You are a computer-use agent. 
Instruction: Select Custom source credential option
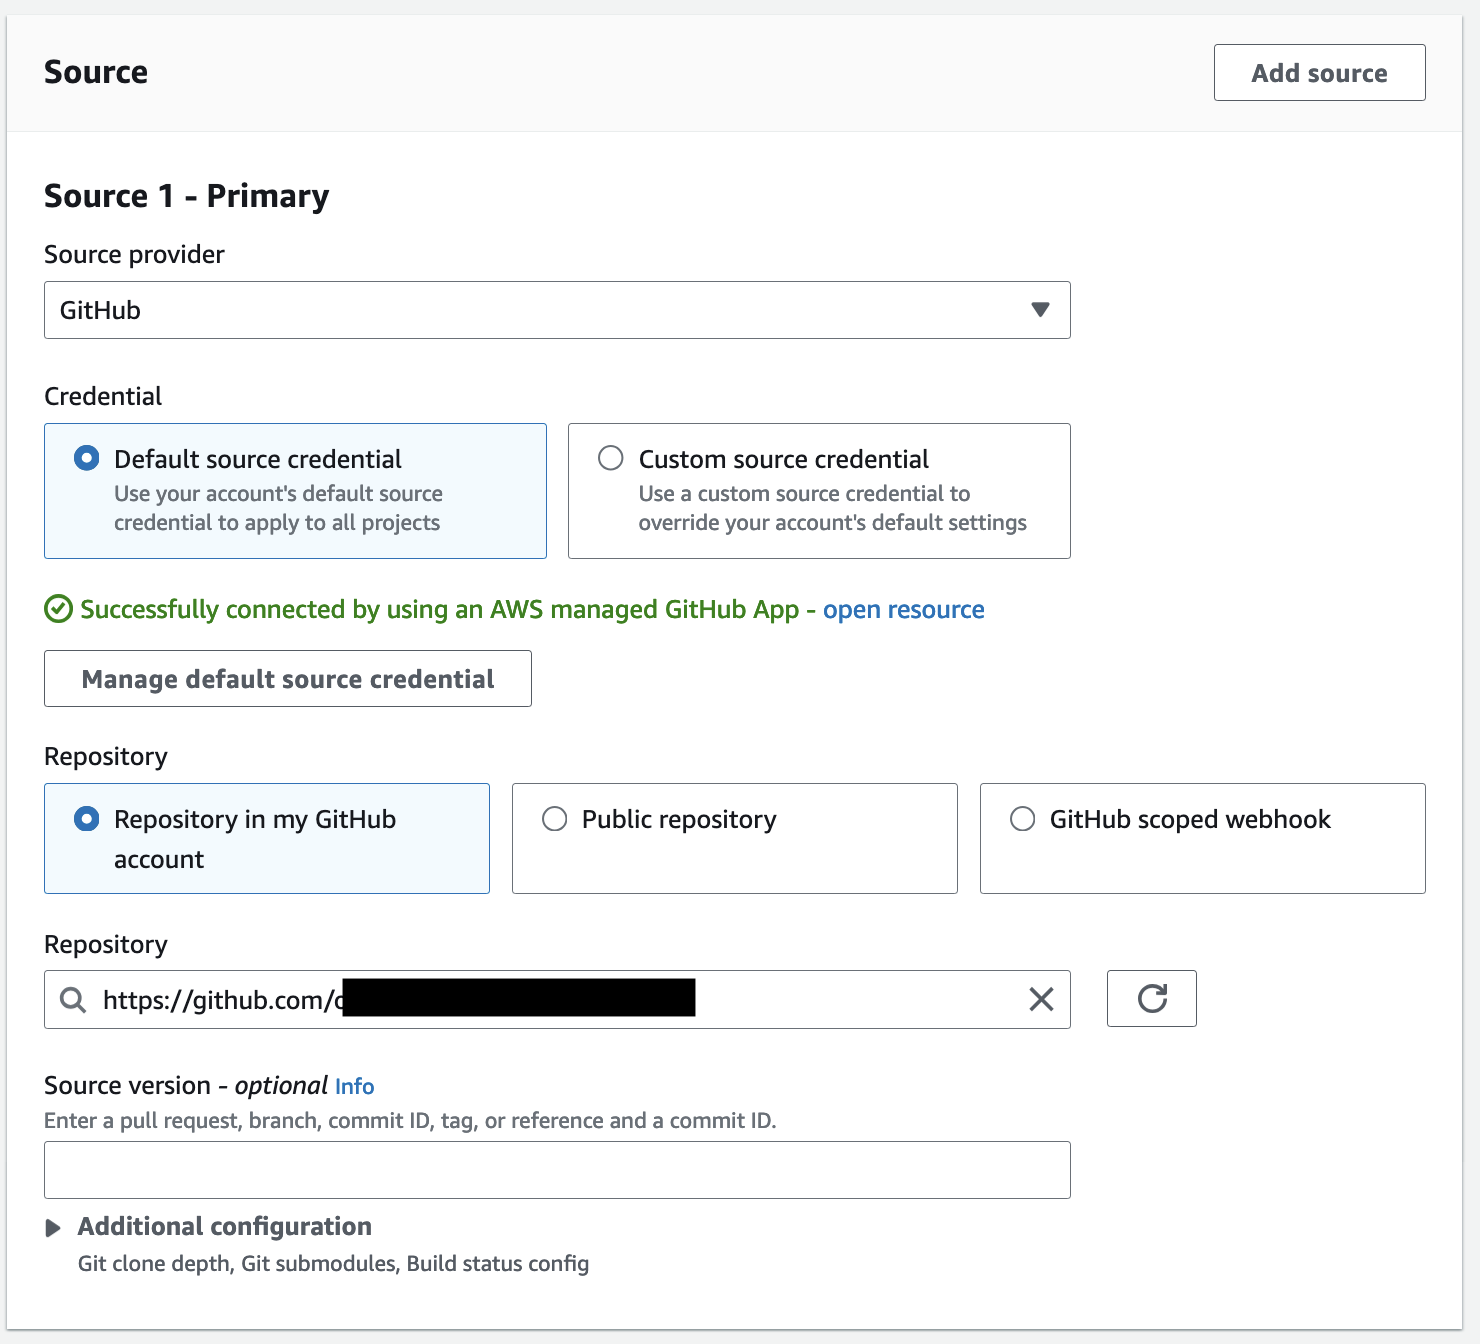(611, 459)
